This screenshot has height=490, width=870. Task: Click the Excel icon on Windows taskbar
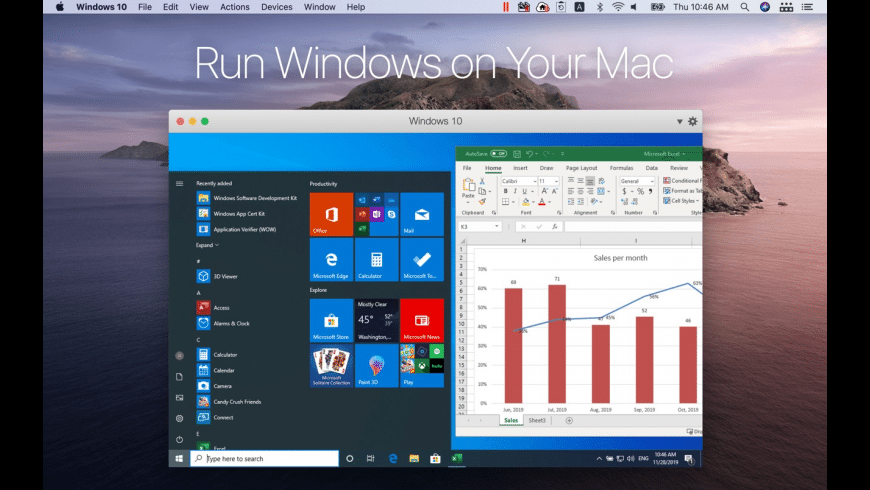coord(457,458)
